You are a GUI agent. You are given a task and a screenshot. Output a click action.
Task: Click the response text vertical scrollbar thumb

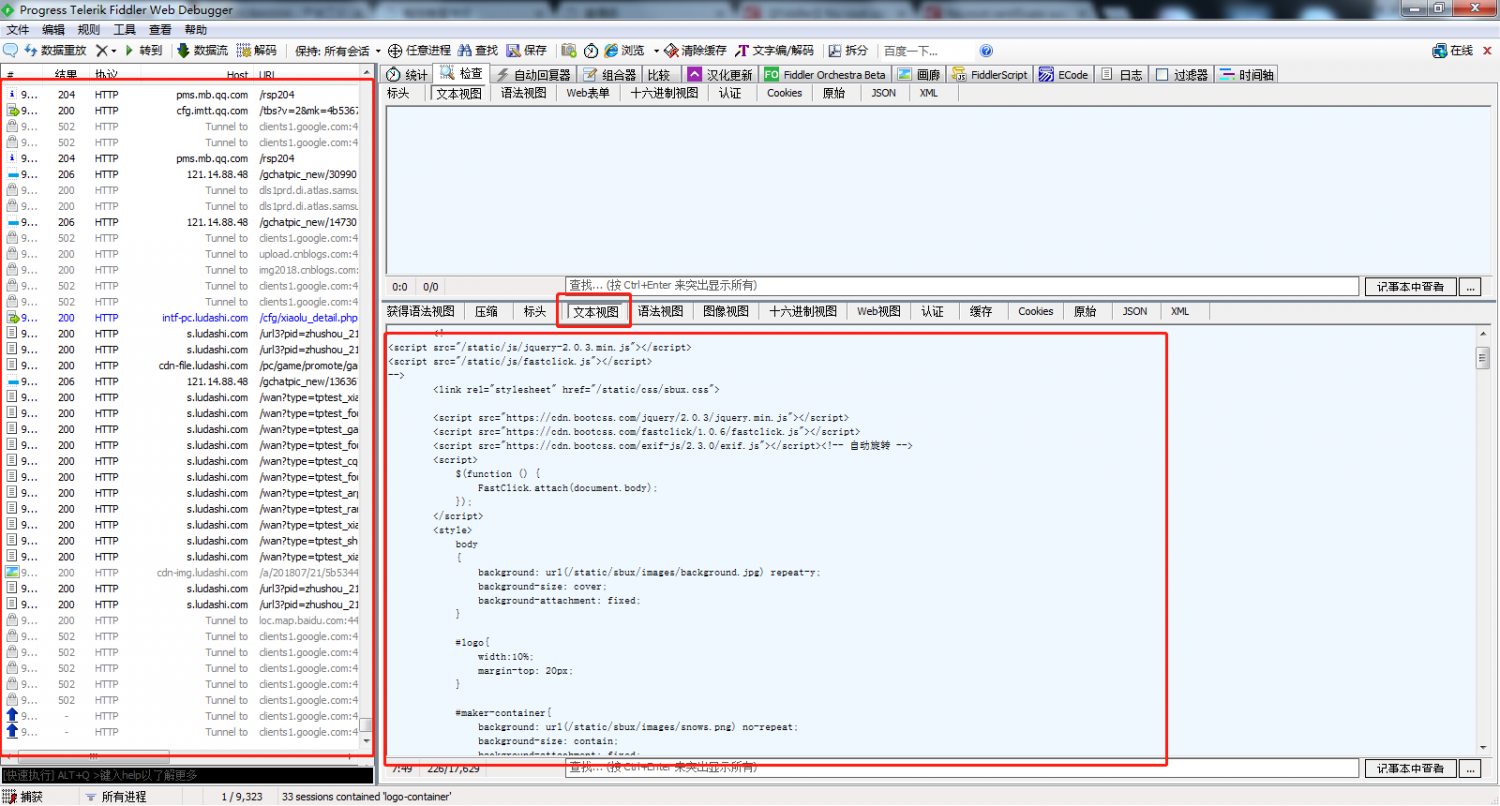coord(1483,357)
